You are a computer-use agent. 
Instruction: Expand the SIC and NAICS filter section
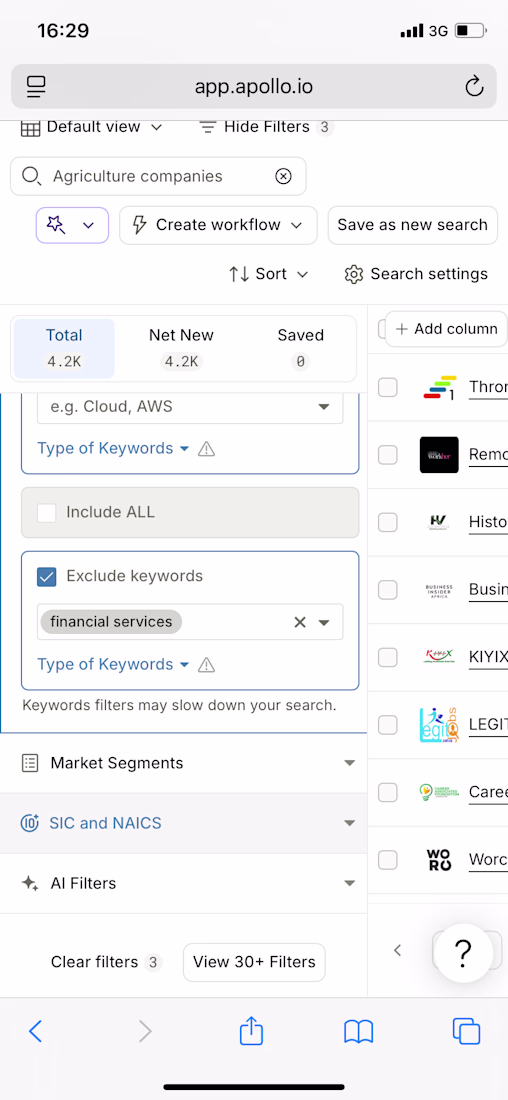coord(184,824)
